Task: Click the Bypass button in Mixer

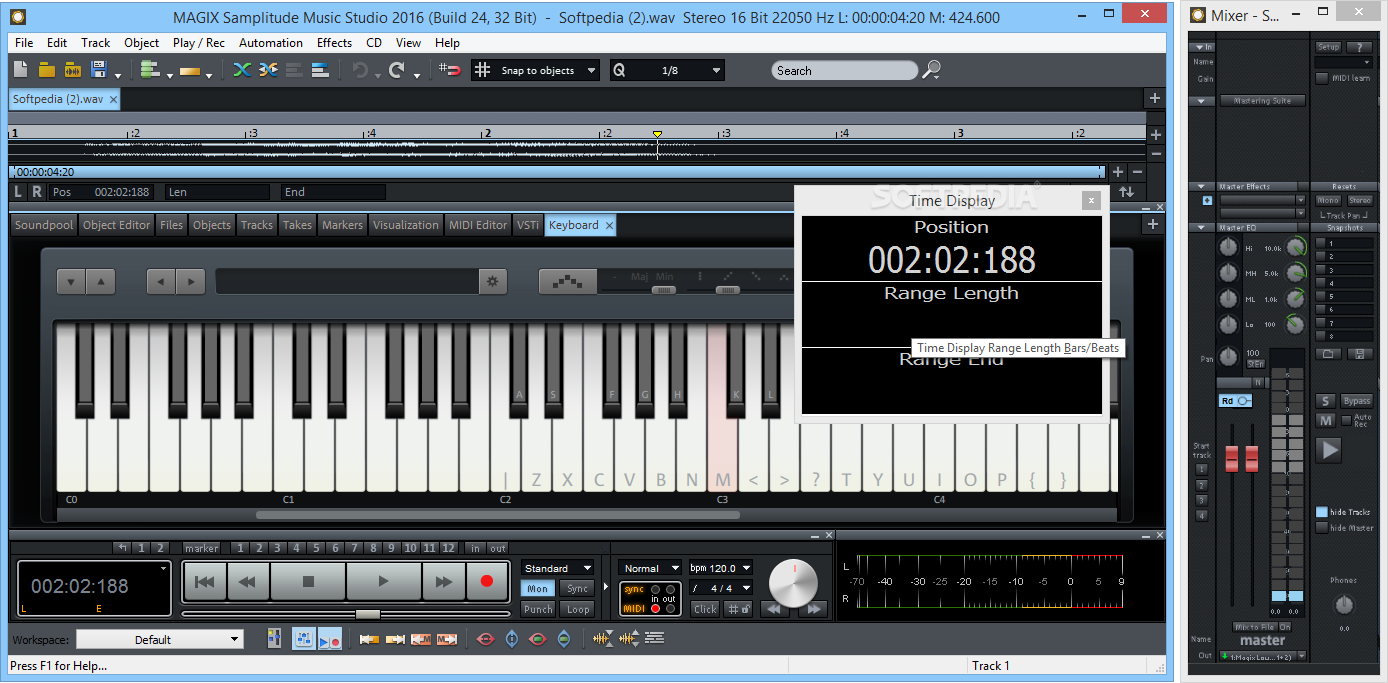Action: [1357, 401]
